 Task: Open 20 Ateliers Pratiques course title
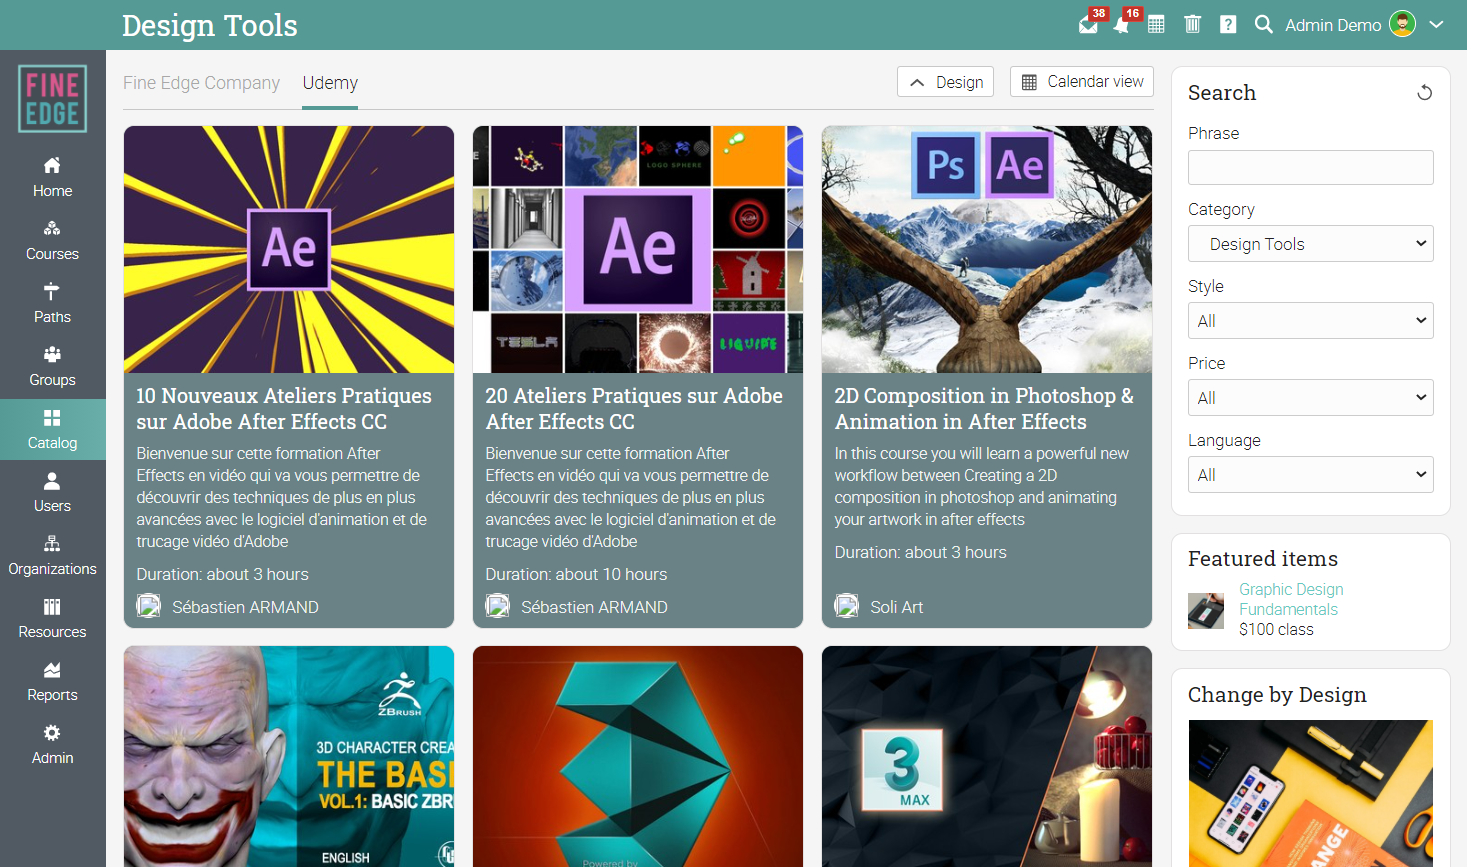coord(634,409)
